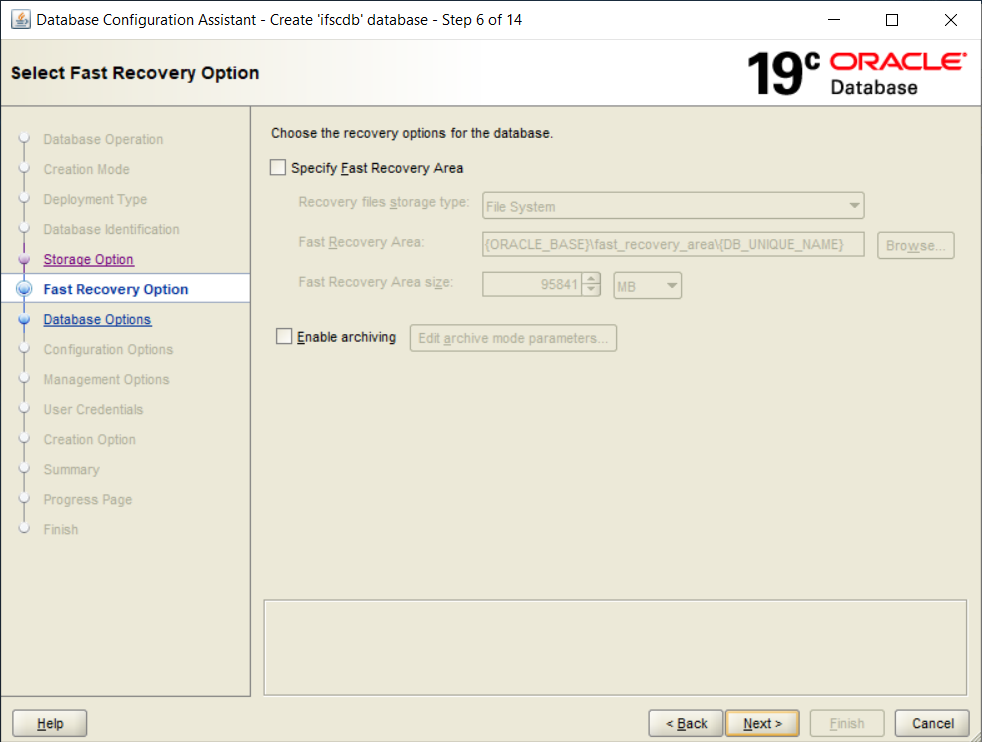The image size is (982, 742).
Task: Increase Fast Recovery Area size spinner
Action: coord(592,279)
